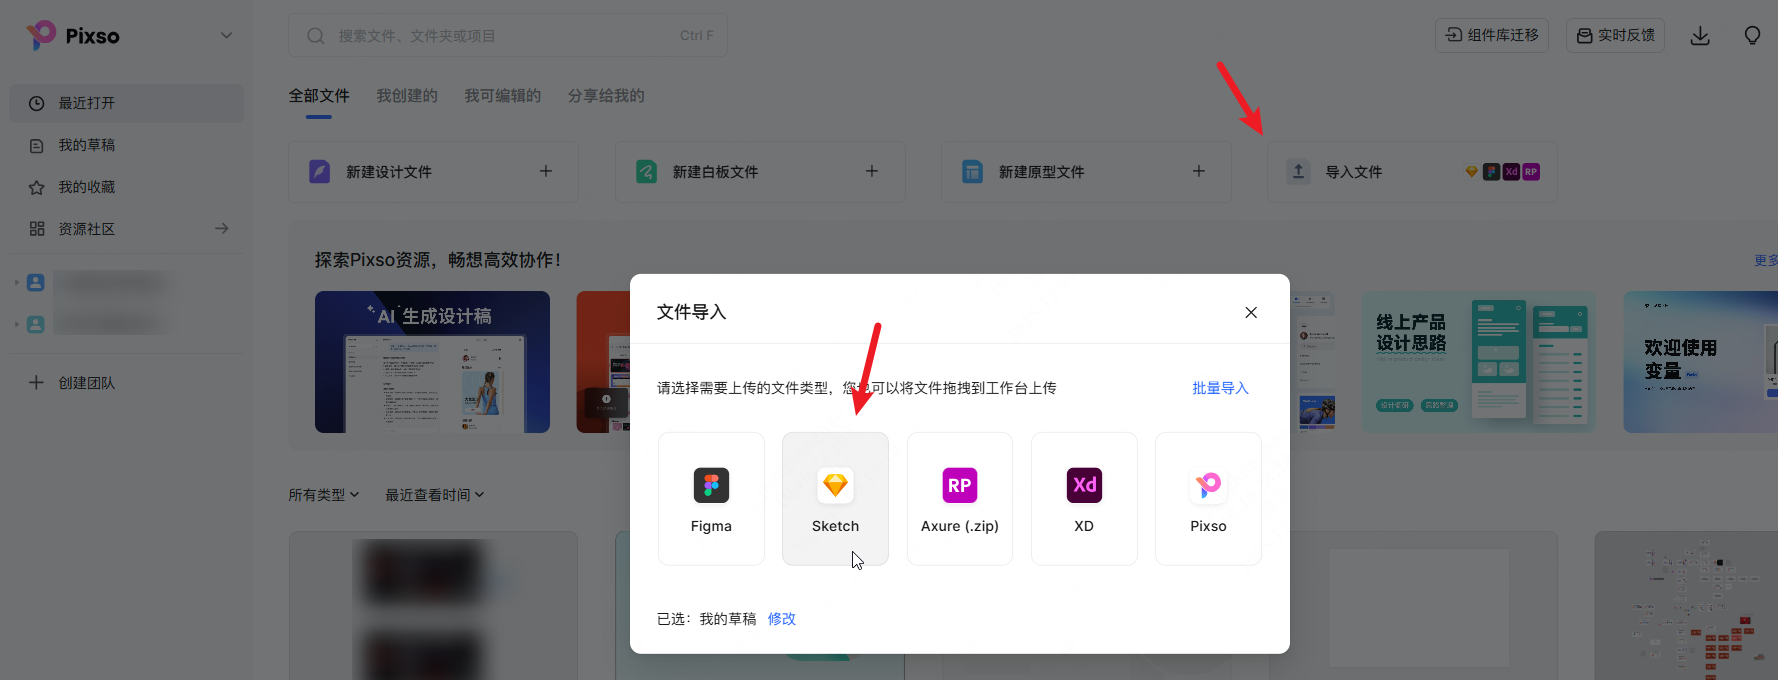Open 最近打开 in sidebar

[x=127, y=103]
